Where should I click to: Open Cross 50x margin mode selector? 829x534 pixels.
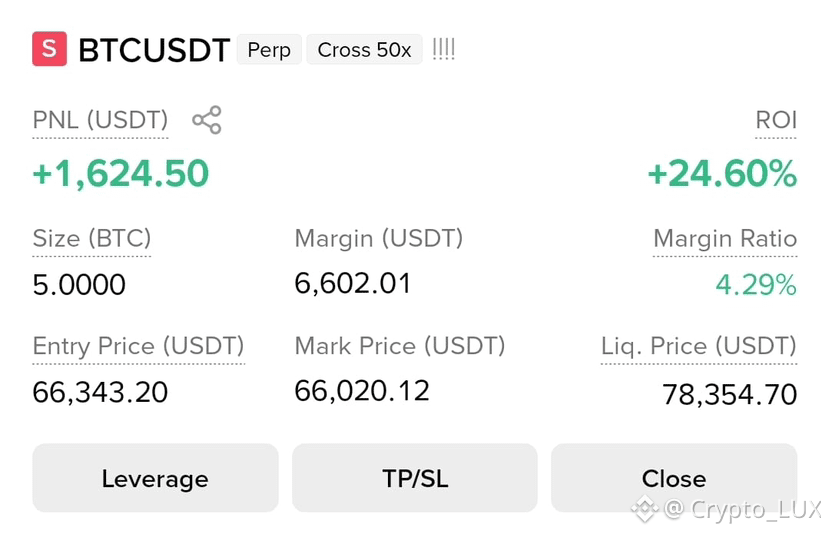click(x=364, y=50)
